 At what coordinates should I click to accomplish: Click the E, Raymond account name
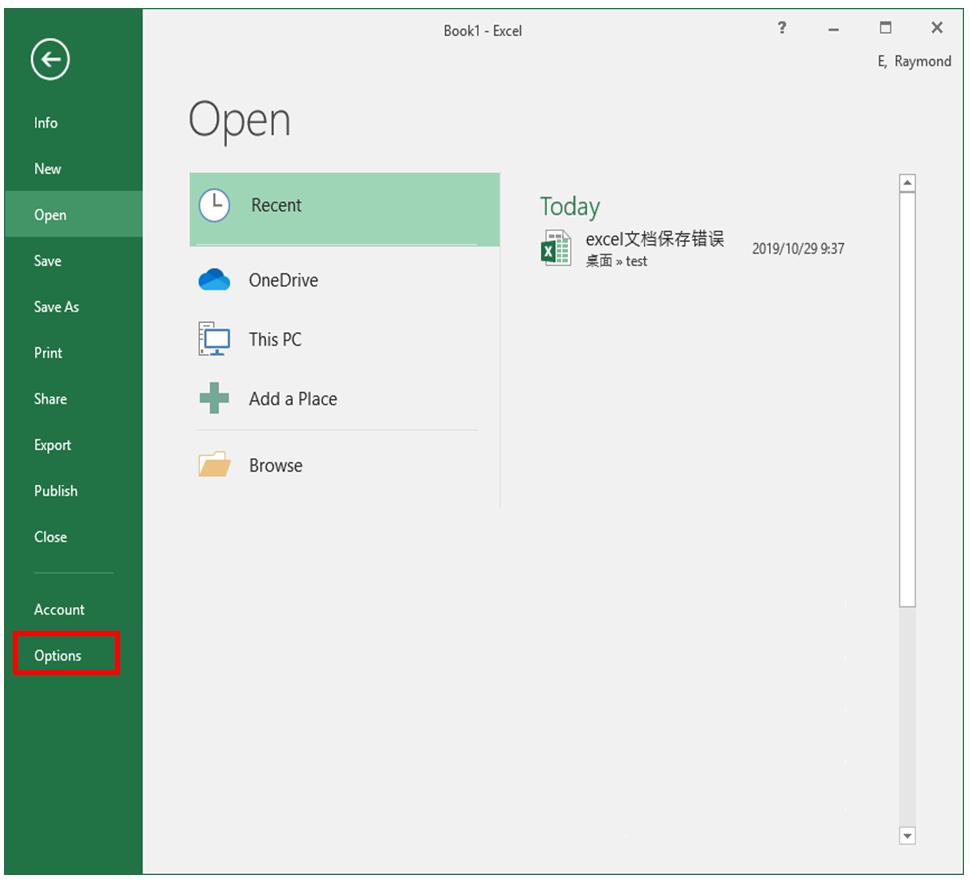point(914,61)
